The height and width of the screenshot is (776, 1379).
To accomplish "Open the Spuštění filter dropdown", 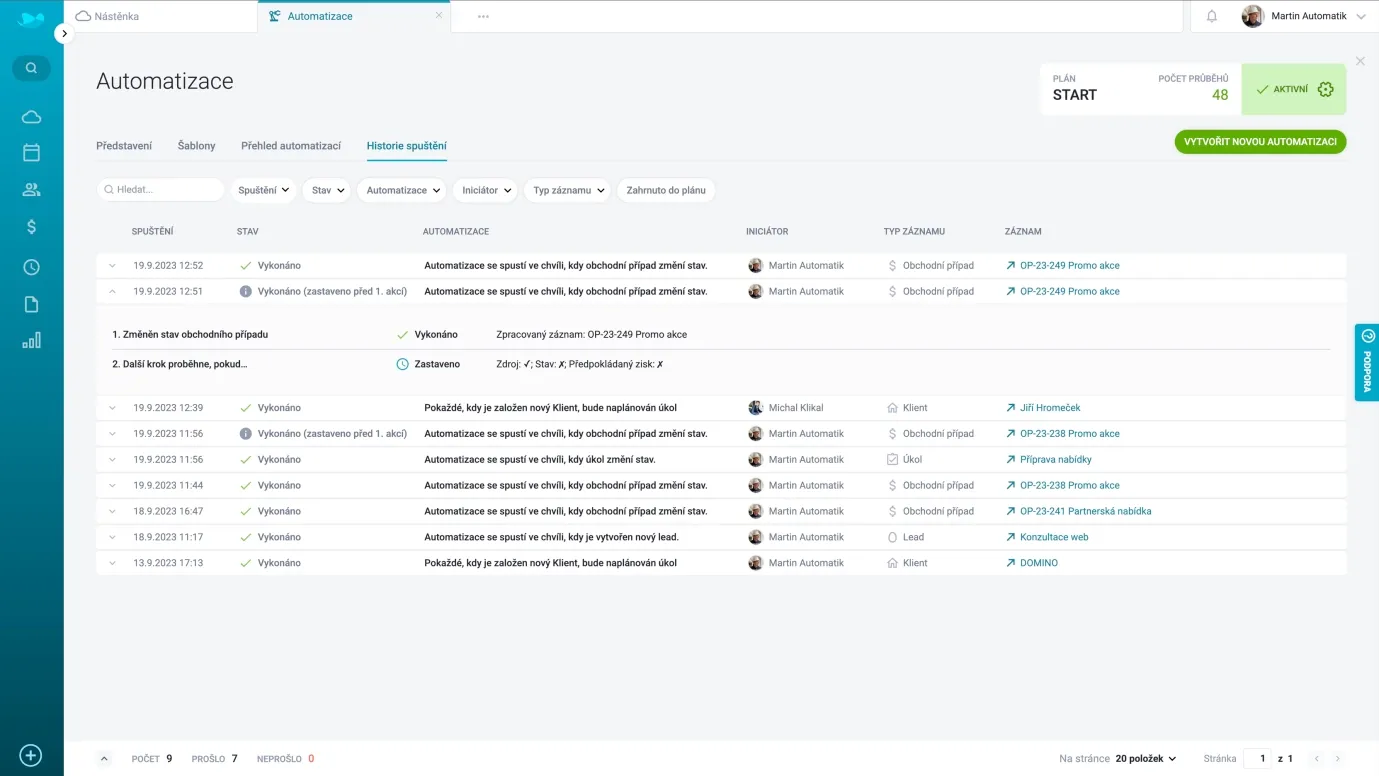I will 263,190.
